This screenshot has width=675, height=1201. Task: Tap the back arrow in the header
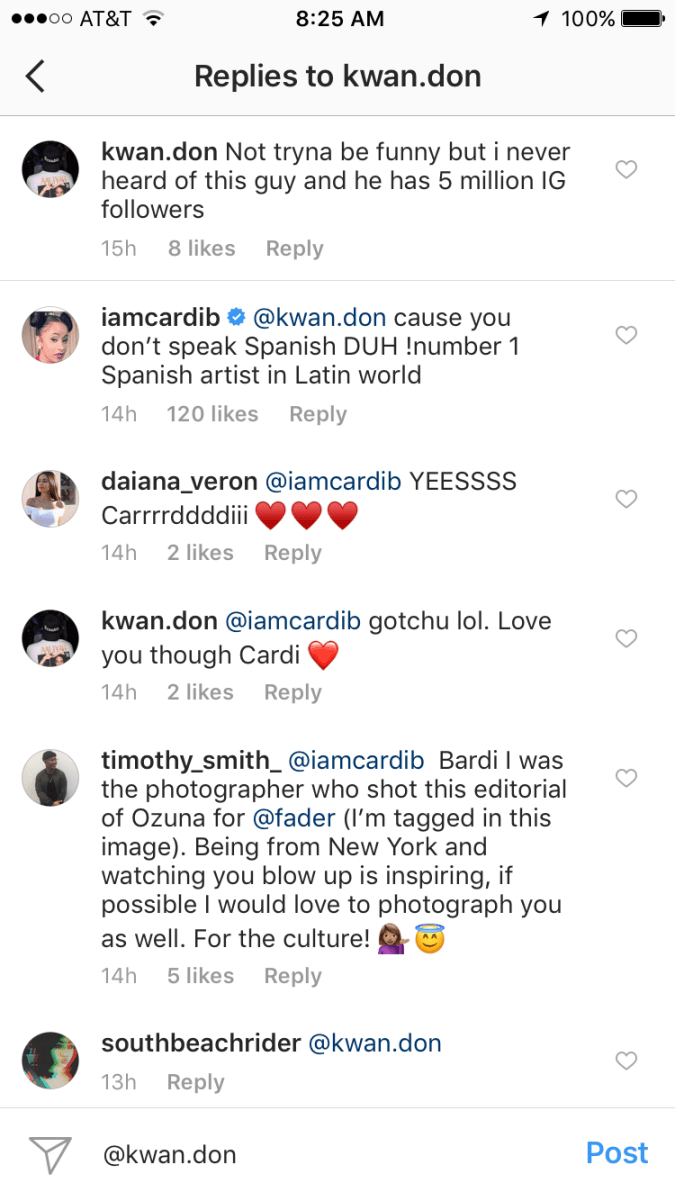tap(36, 76)
